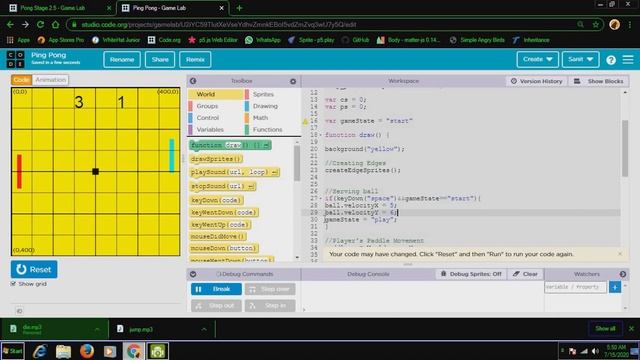This screenshot has width=640, height=360.
Task: Open the hamburger menu icon
Action: (628, 60)
